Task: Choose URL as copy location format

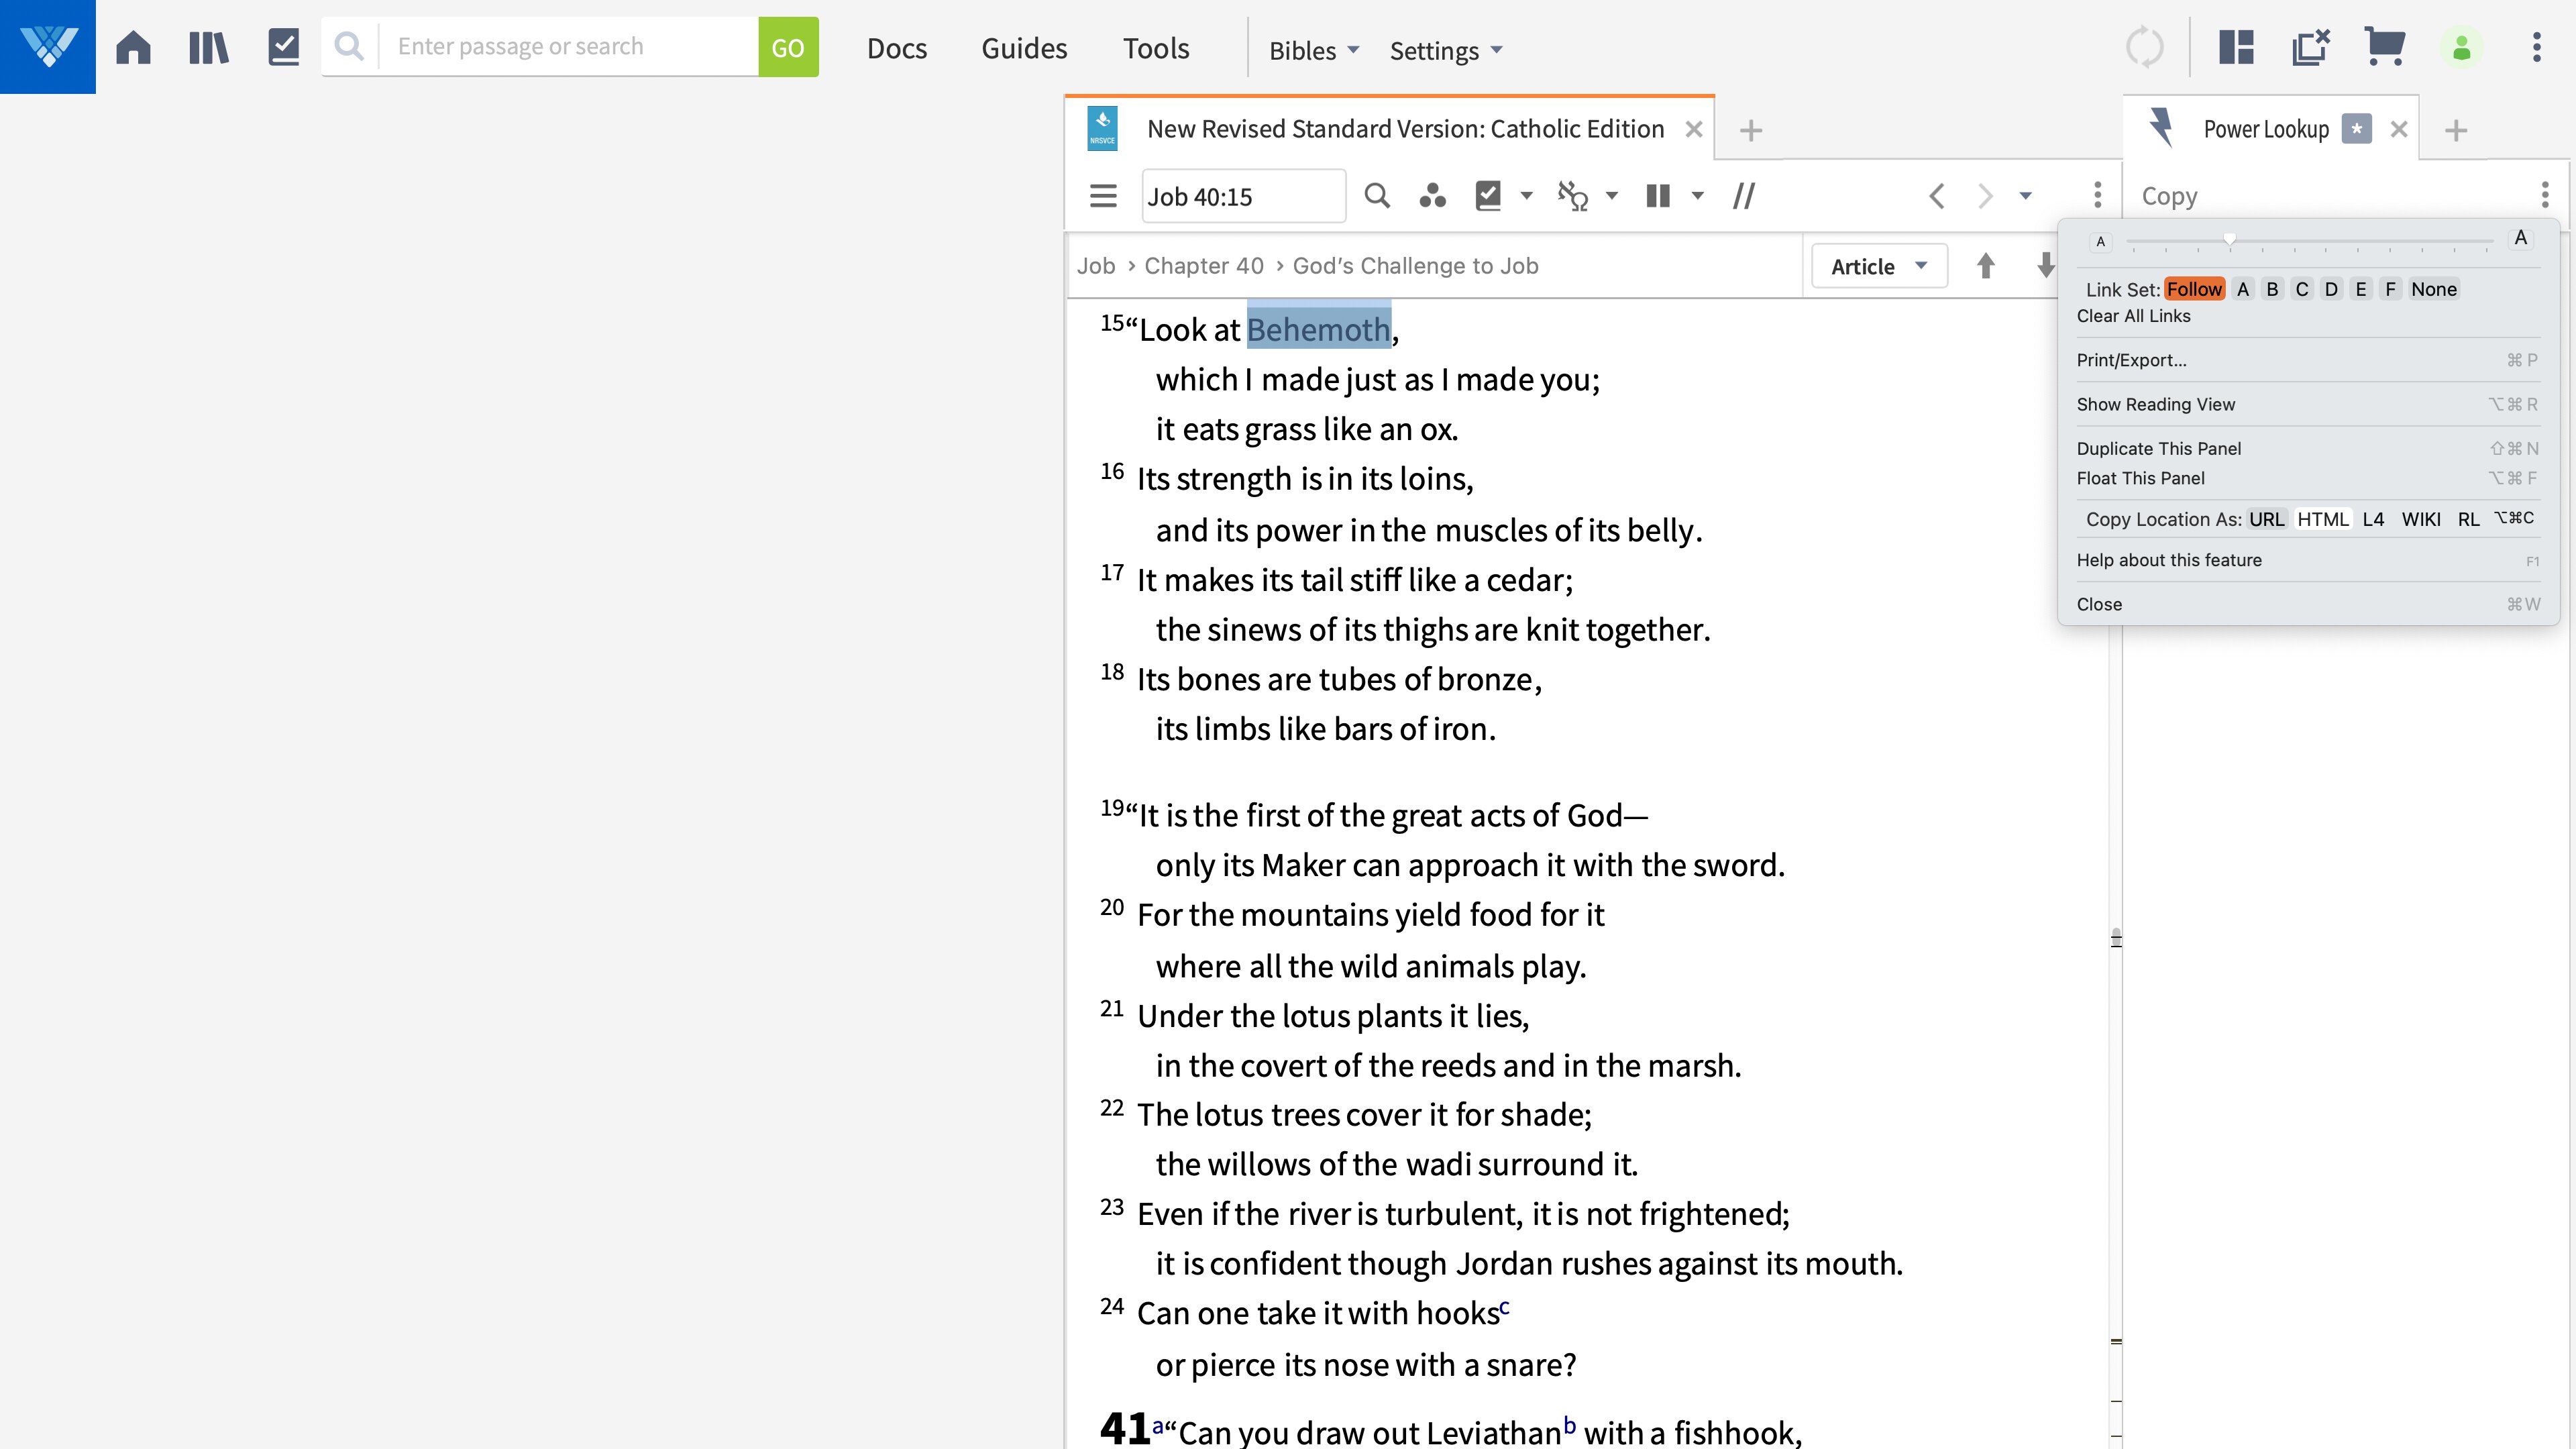Action: [2266, 519]
